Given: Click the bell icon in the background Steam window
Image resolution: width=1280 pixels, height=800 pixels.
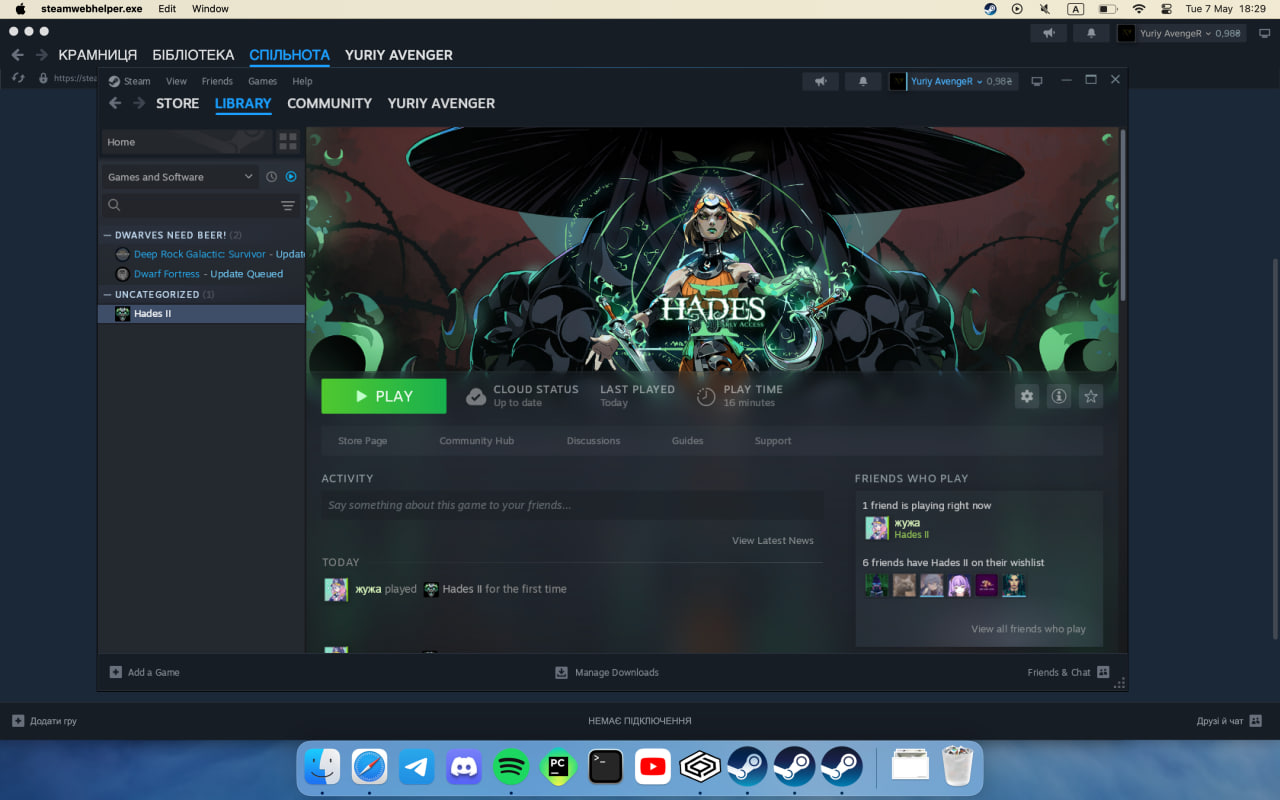Looking at the screenshot, I should point(1091,33).
